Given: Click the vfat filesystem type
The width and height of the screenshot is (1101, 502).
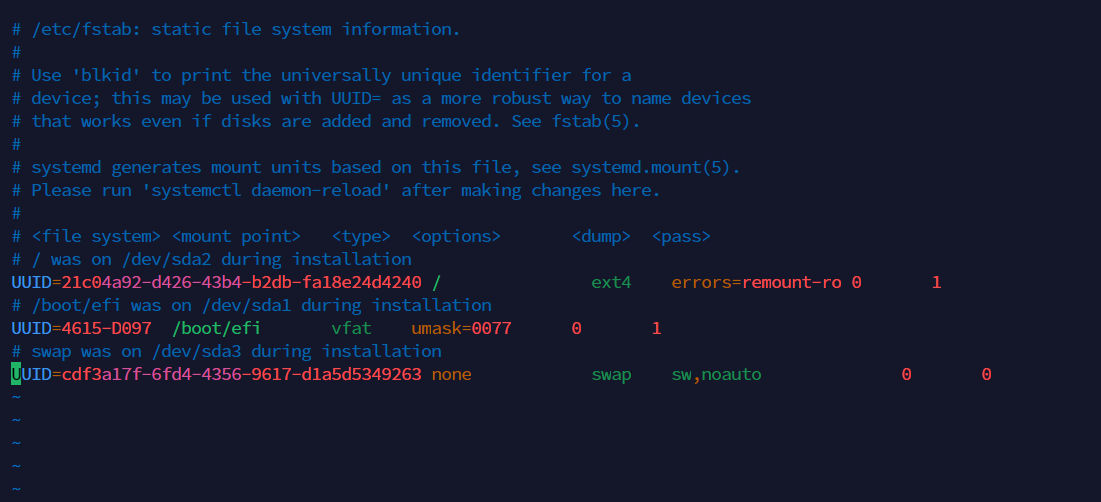Looking at the screenshot, I should pos(351,328).
